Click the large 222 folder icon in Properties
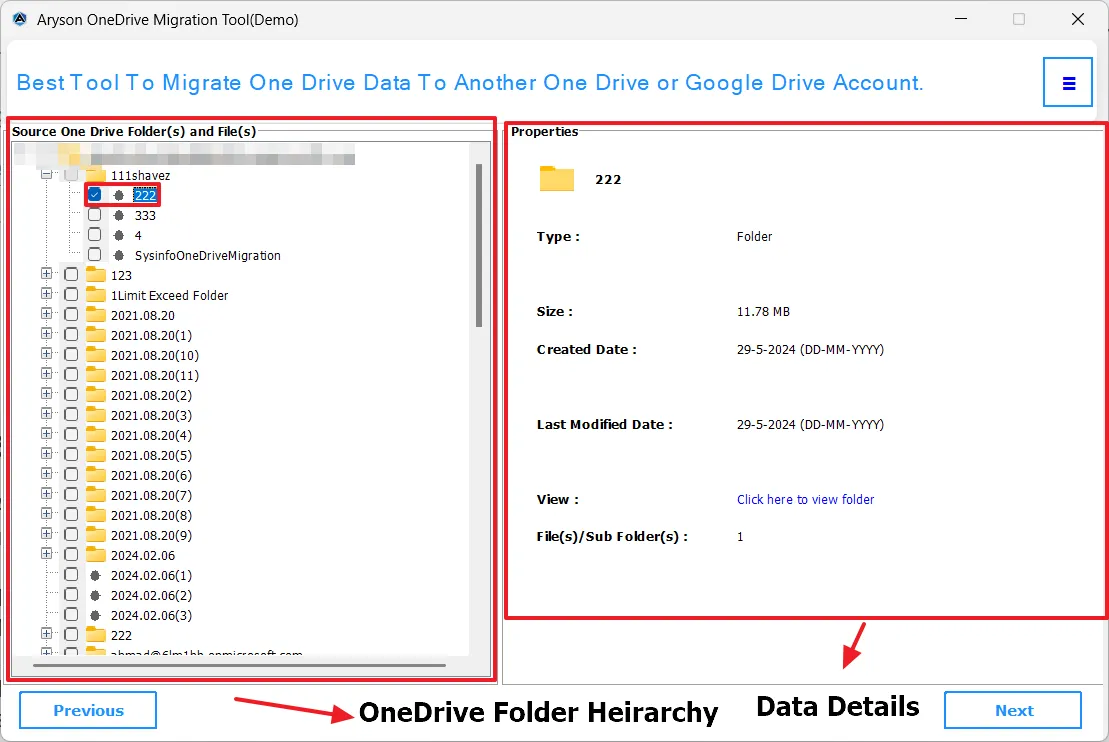Image resolution: width=1109 pixels, height=742 pixels. (x=557, y=179)
